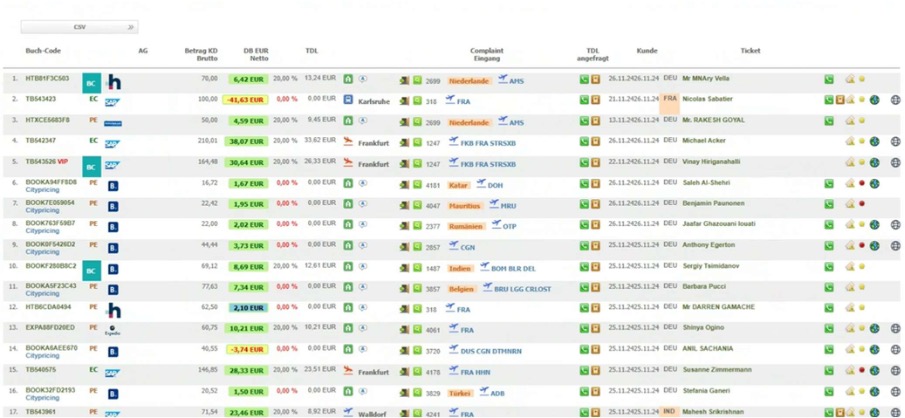
Task: Click the hotel icon in the HTB81F3C503 row
Action: coord(348,79)
